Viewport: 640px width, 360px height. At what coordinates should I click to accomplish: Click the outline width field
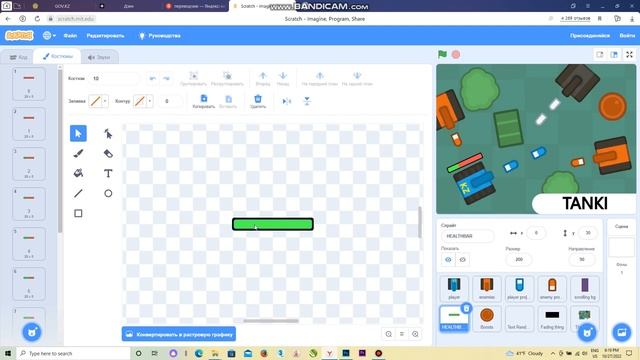pyautogui.click(x=170, y=101)
